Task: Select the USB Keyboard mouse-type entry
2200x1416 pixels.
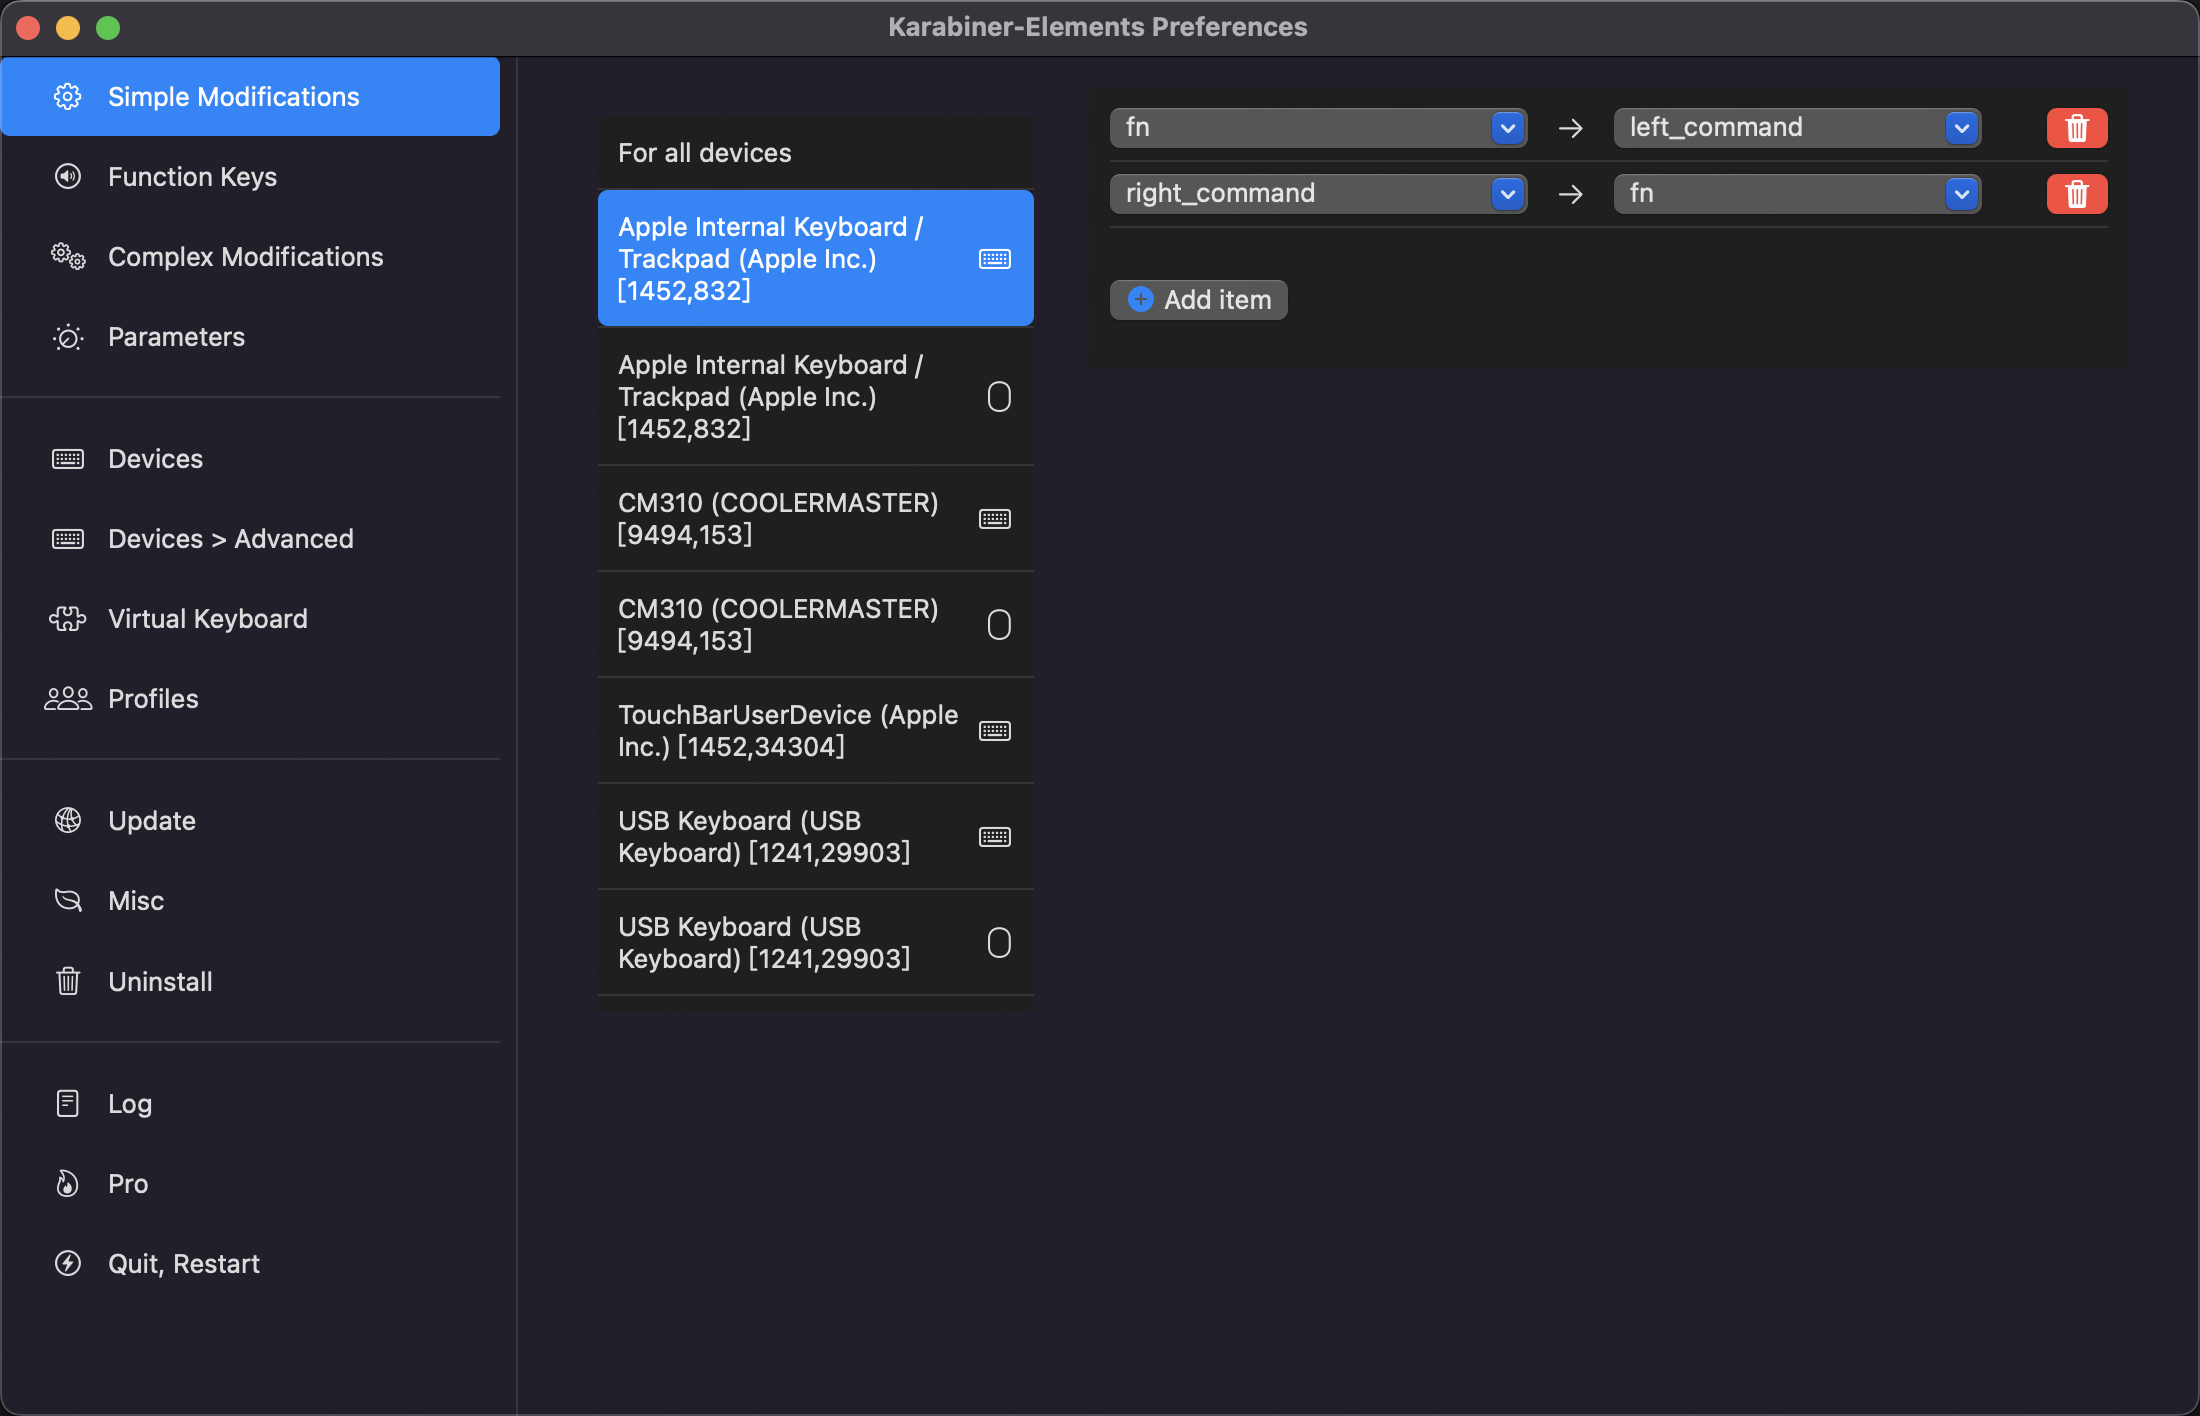Action: pyautogui.click(x=816, y=943)
